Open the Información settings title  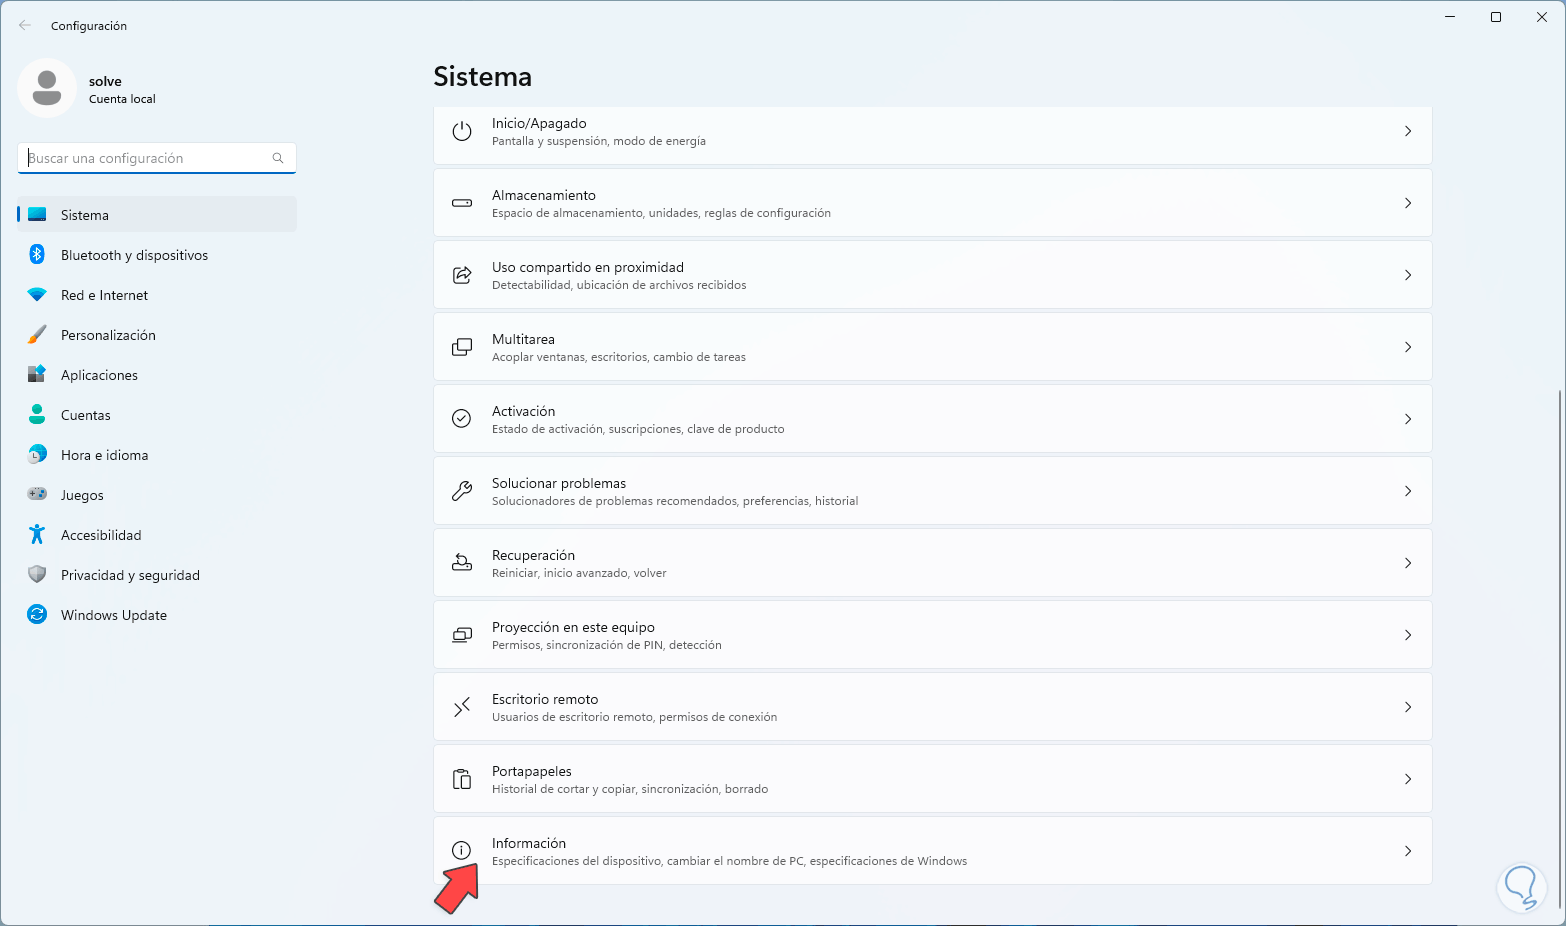[529, 843]
